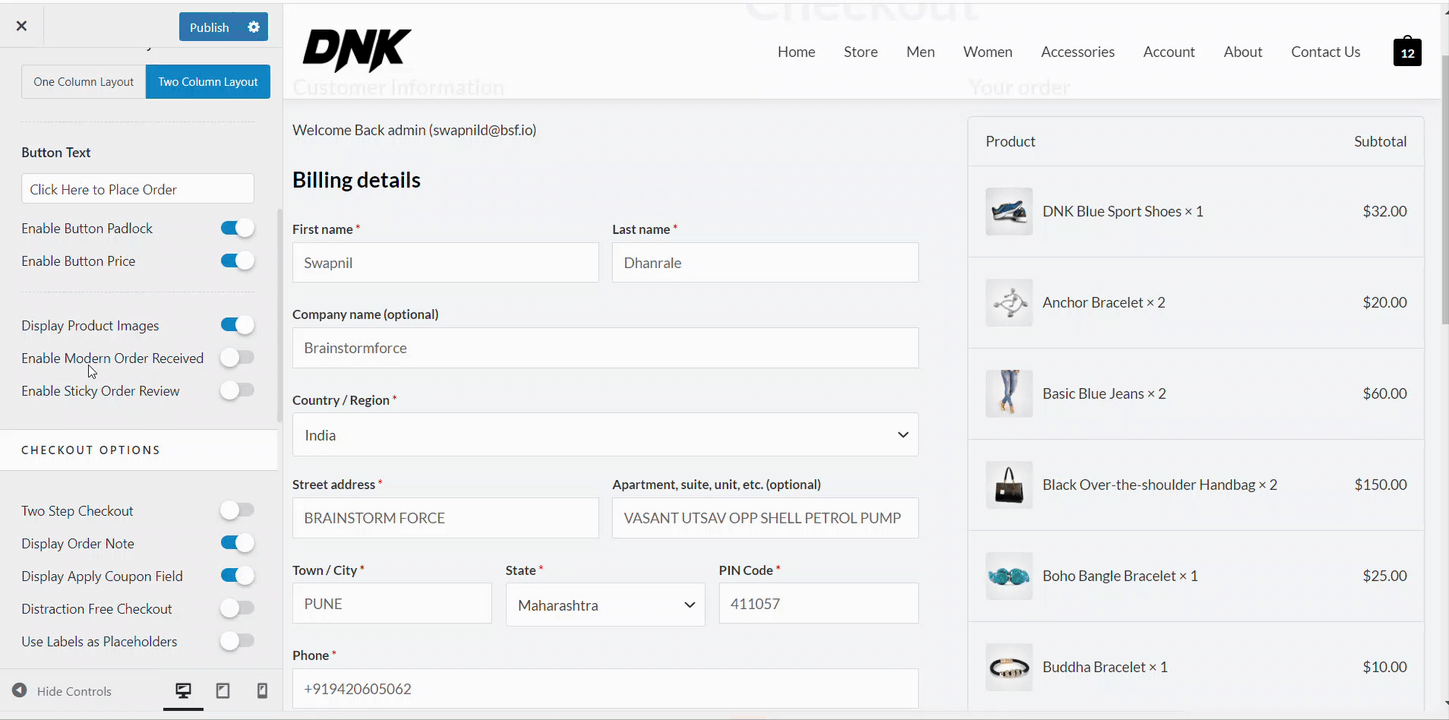Enable Modern Order Received switch
1449x720 pixels.
click(237, 357)
